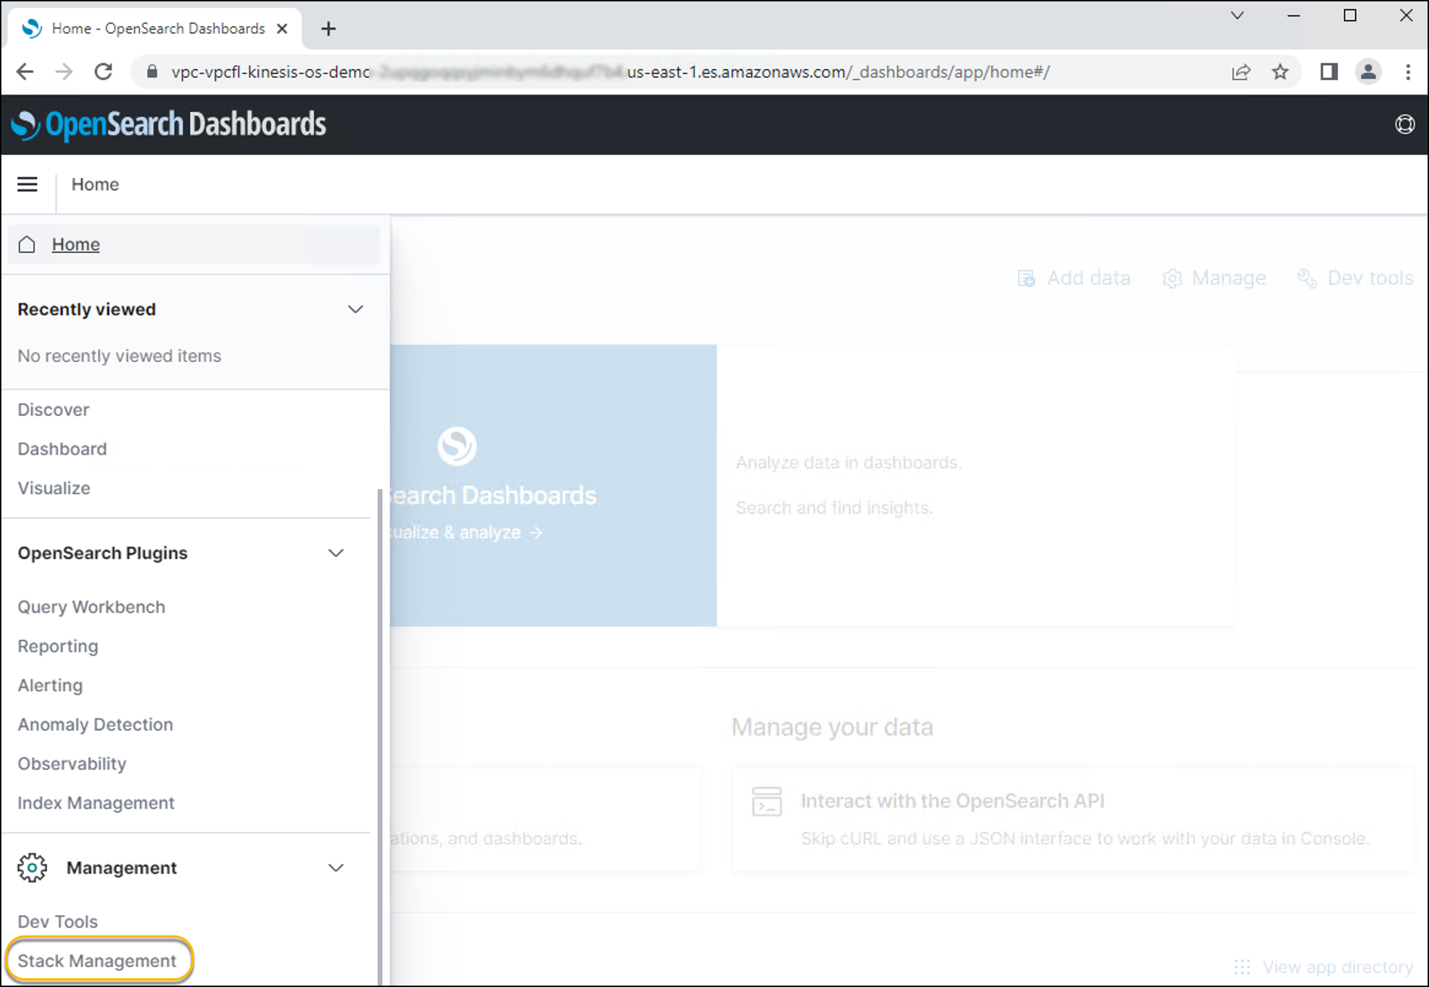
Task: Go back with browser back arrow
Action: click(x=25, y=72)
